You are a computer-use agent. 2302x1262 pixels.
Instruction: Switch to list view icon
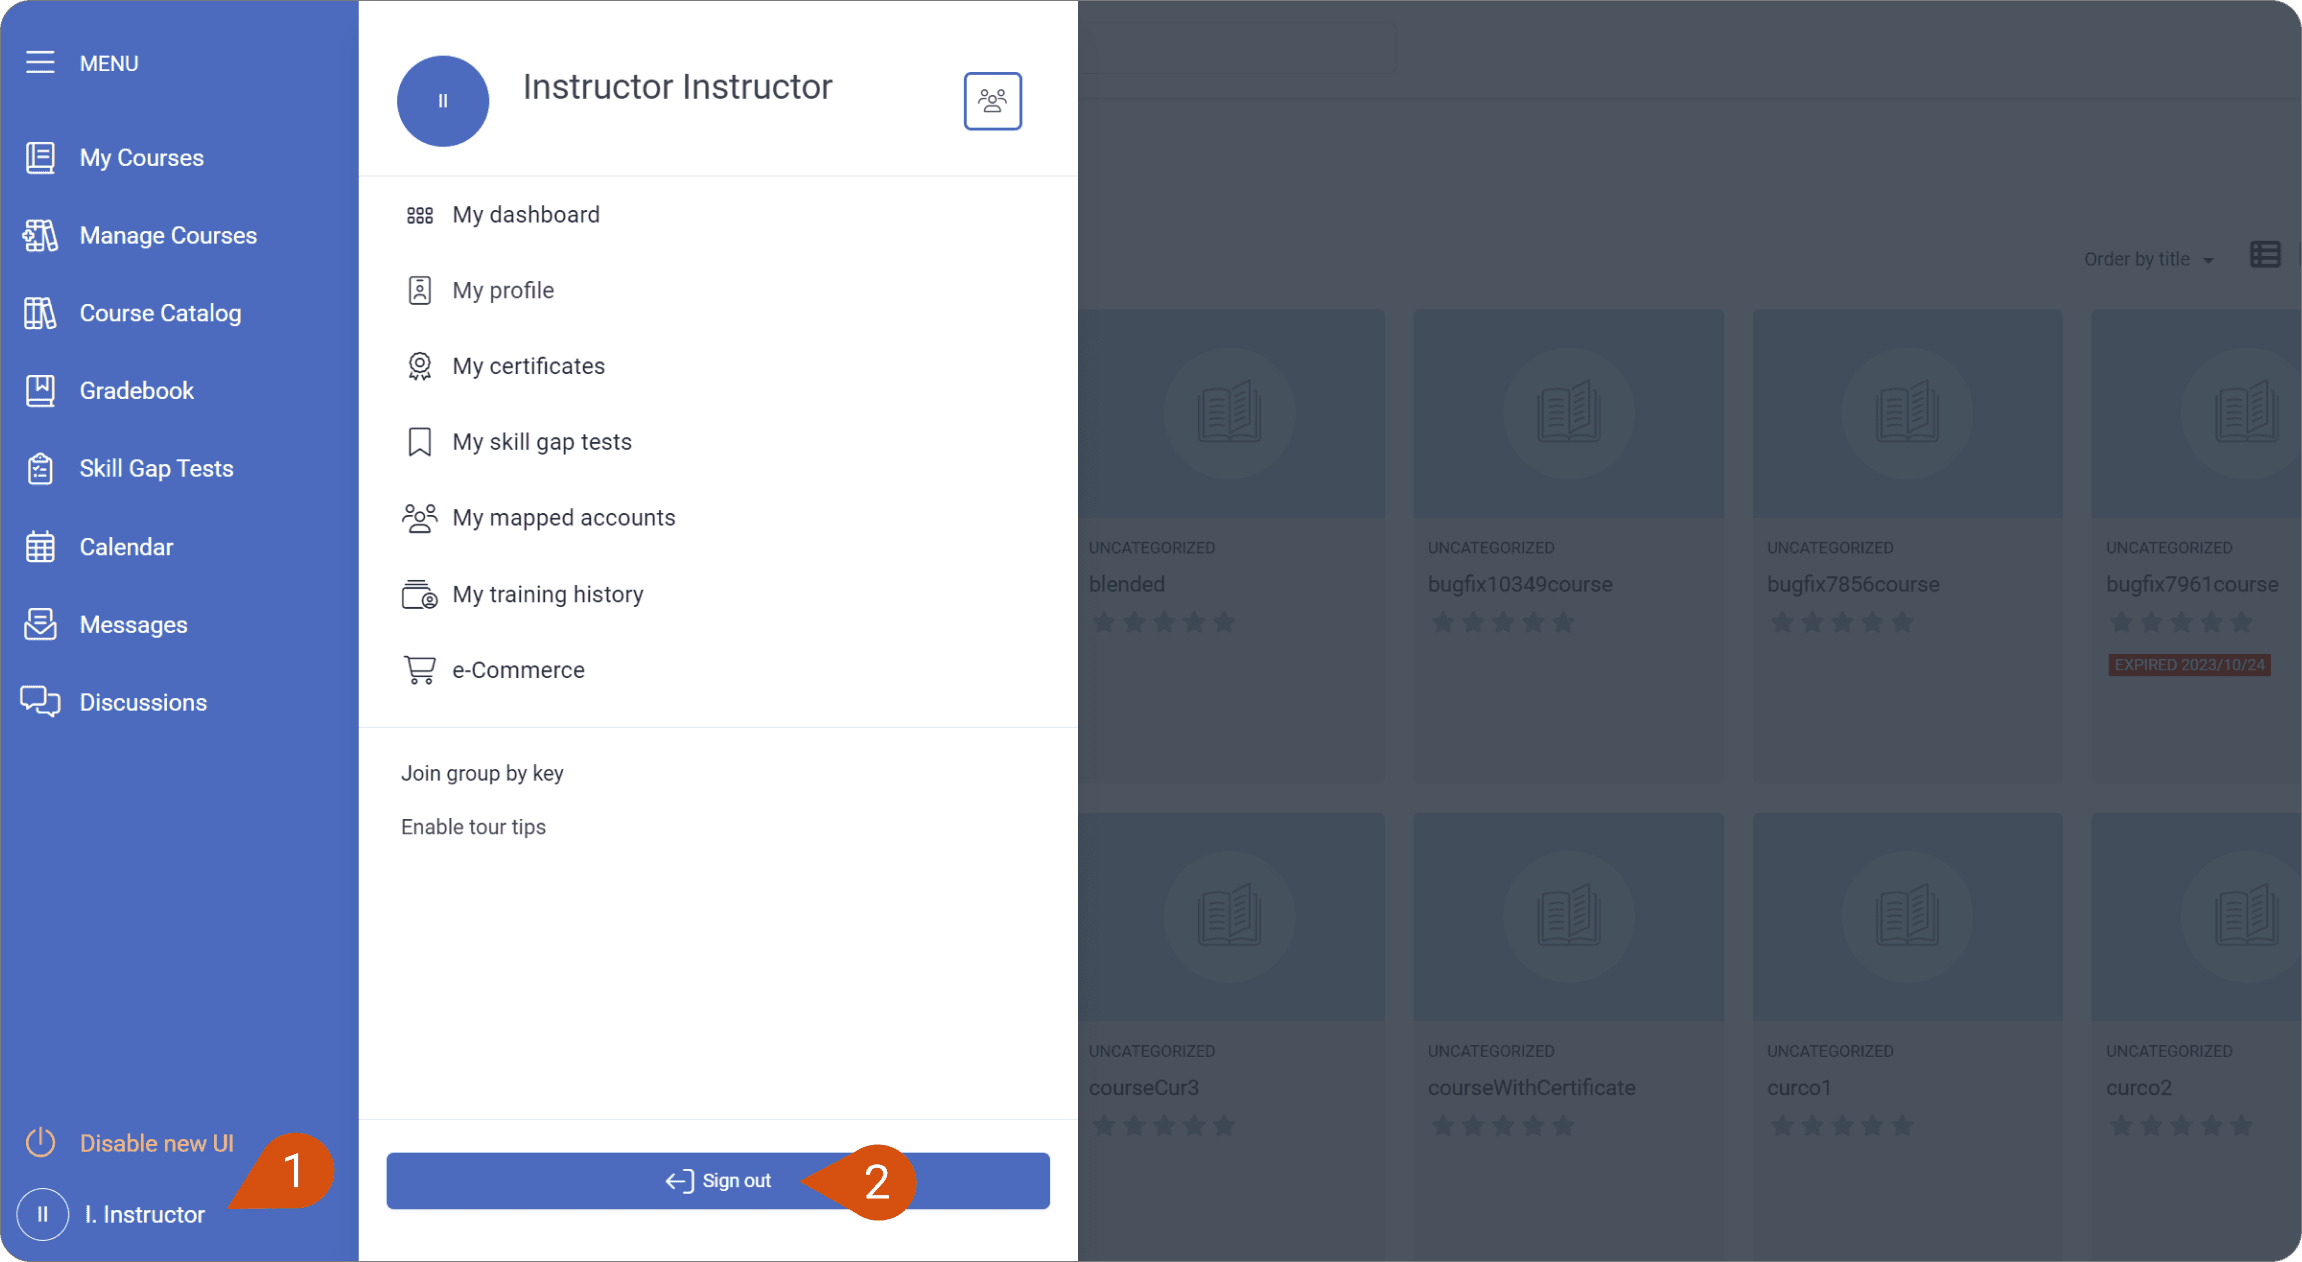[2265, 256]
